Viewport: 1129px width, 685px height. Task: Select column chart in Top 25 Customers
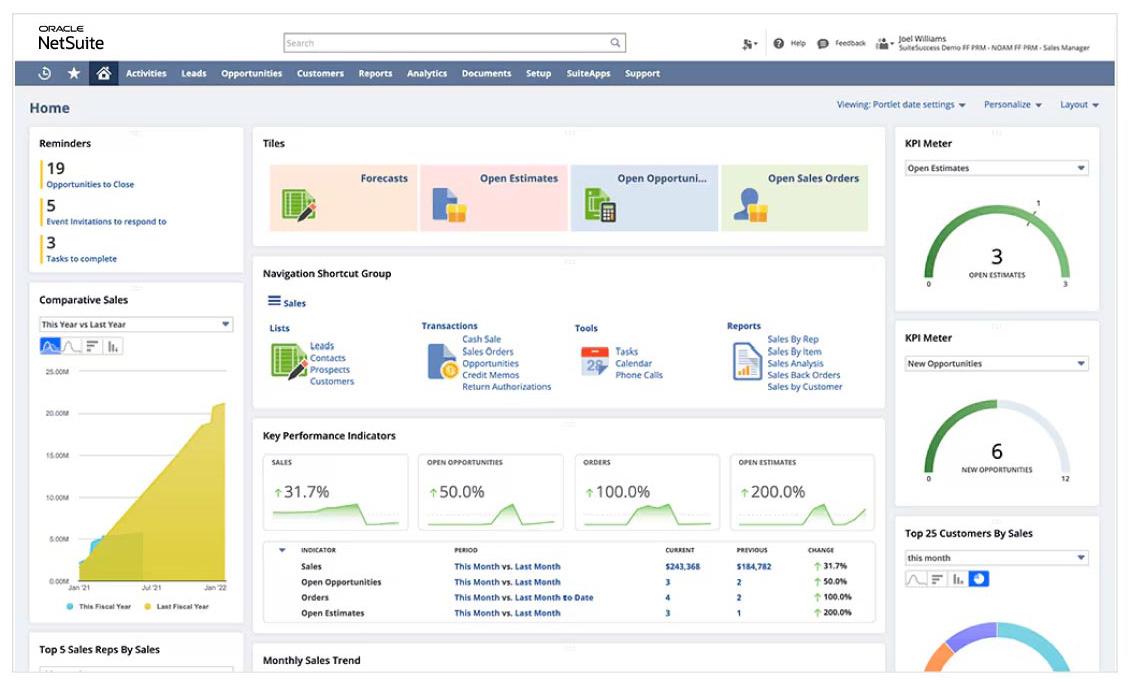(x=958, y=579)
